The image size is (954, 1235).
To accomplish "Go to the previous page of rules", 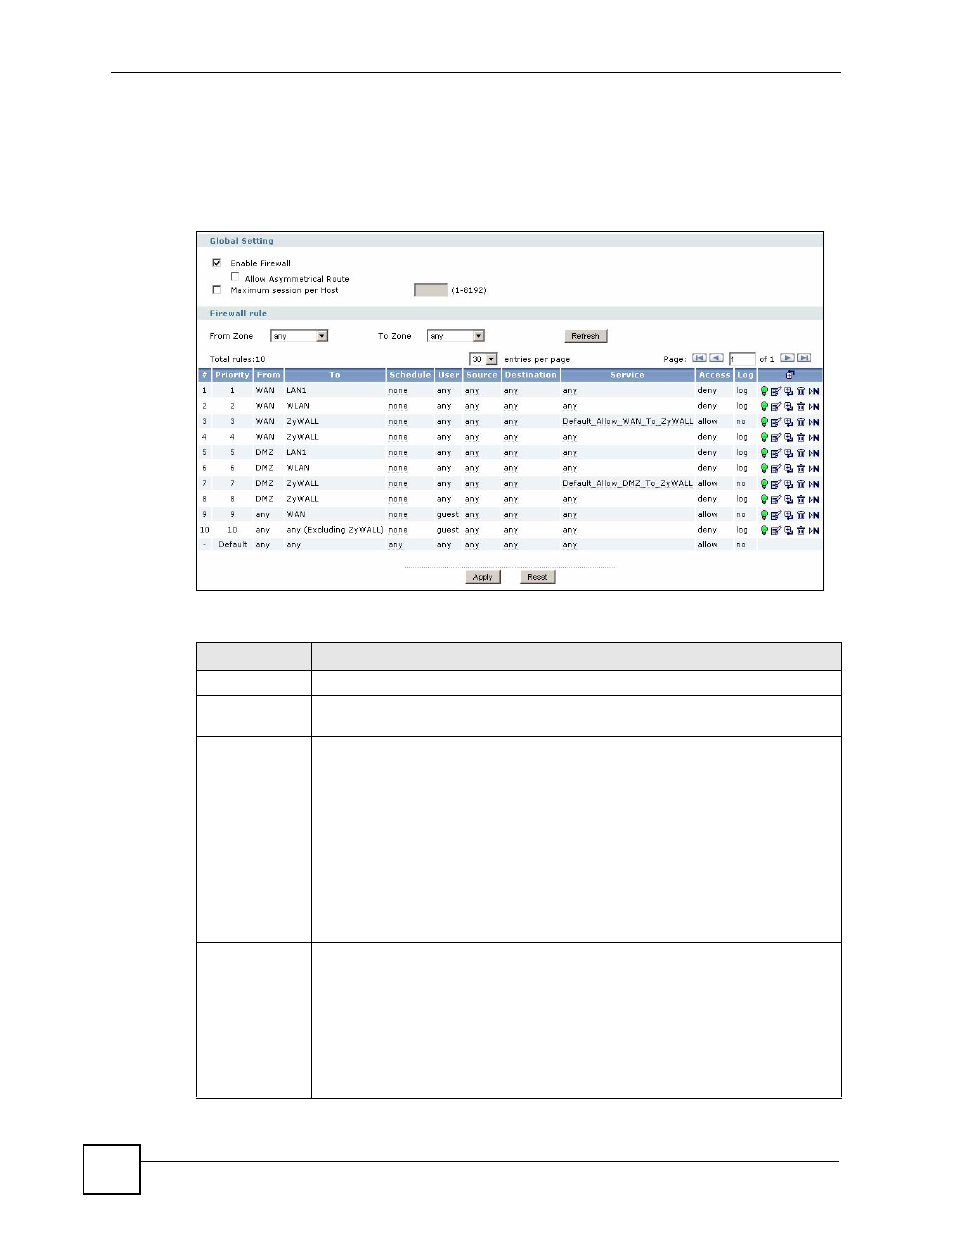I will click(x=716, y=358).
